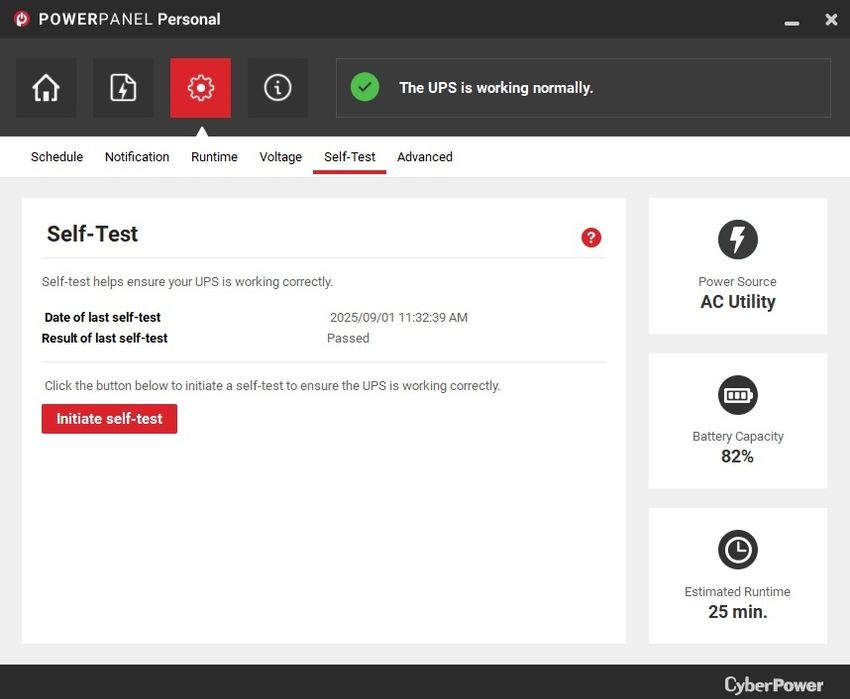The image size is (850, 699).
Task: Minimize the PowerPanel window
Action: [791, 23]
